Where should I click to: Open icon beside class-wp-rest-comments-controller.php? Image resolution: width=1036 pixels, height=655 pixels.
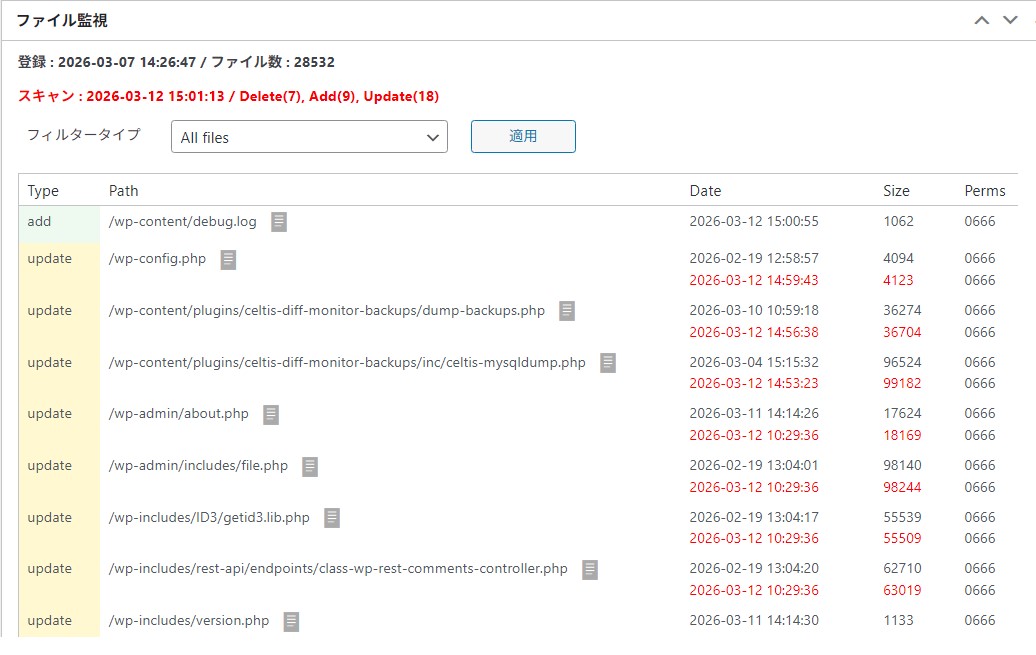(590, 569)
